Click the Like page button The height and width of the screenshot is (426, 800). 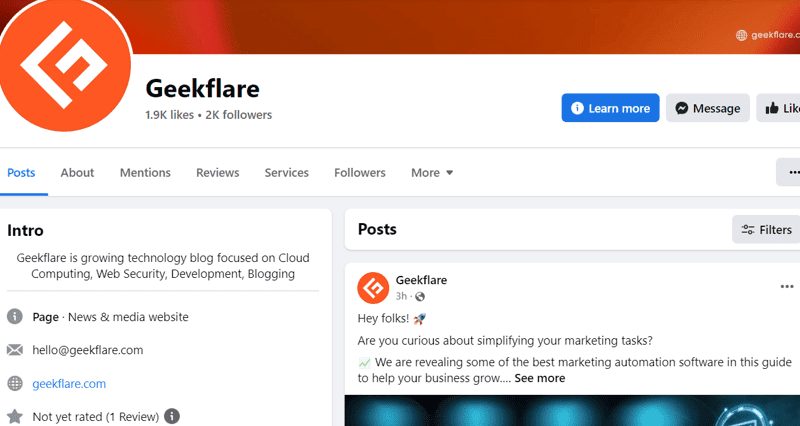(x=779, y=108)
